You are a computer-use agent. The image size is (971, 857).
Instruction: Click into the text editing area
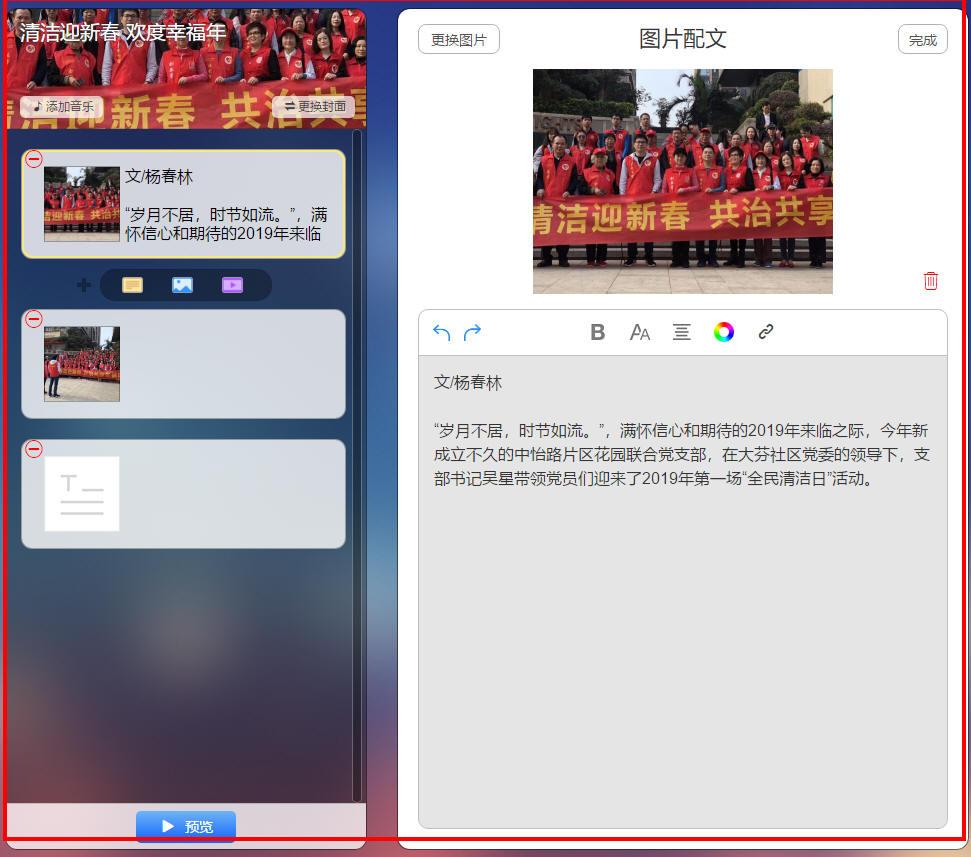(x=682, y=620)
